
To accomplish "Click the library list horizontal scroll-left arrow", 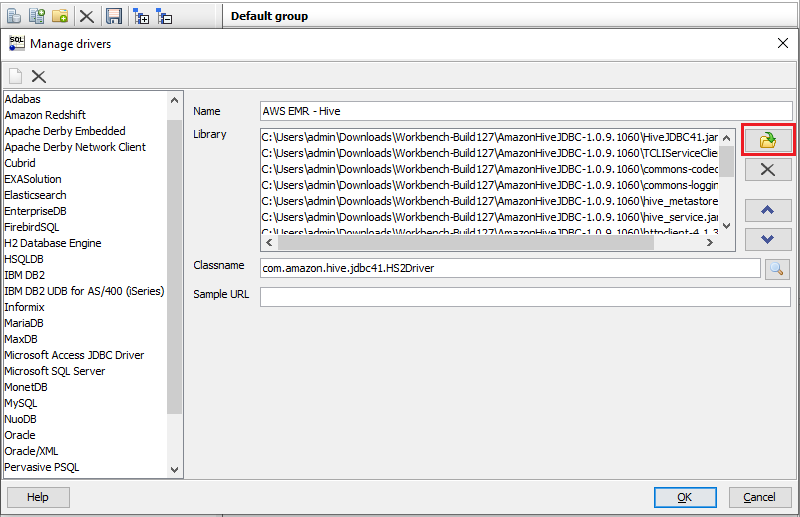I will coord(269,243).
